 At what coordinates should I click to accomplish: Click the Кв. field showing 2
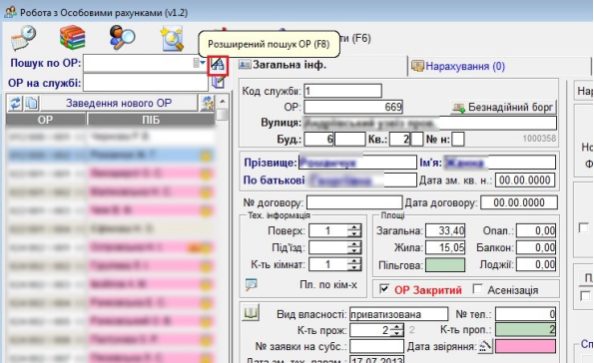pos(400,139)
